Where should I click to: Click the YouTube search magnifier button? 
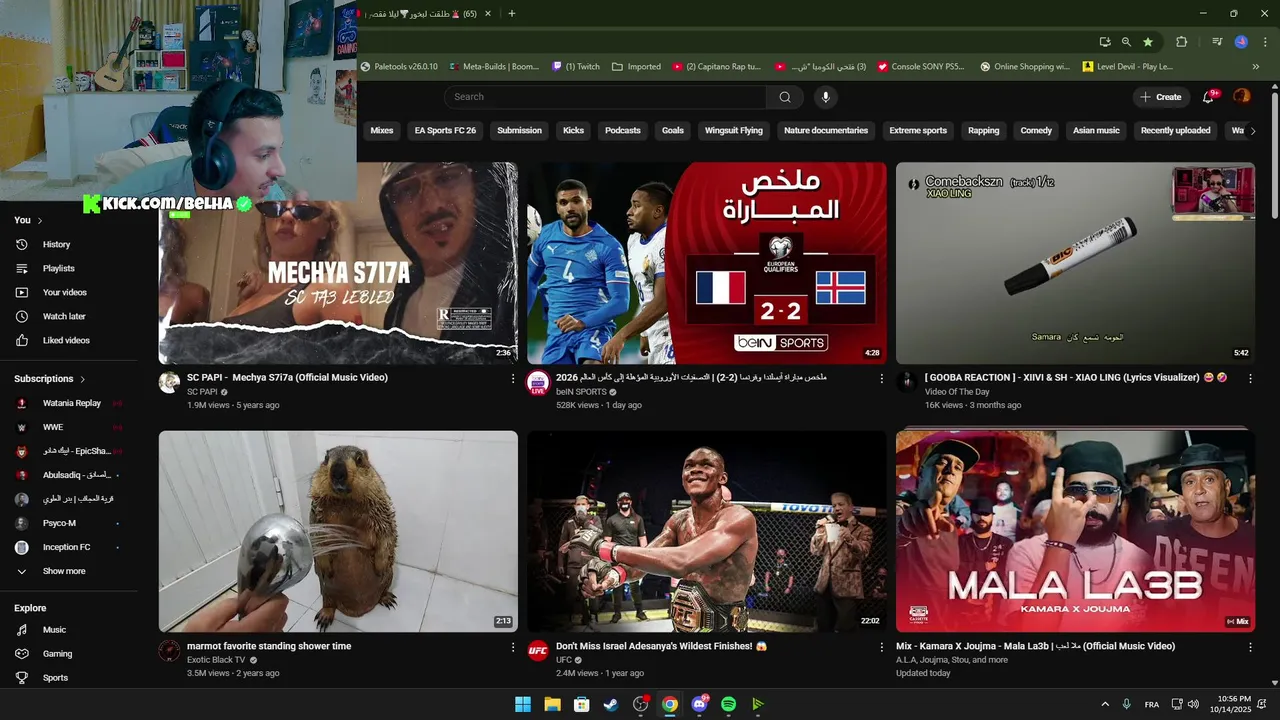coord(785,97)
